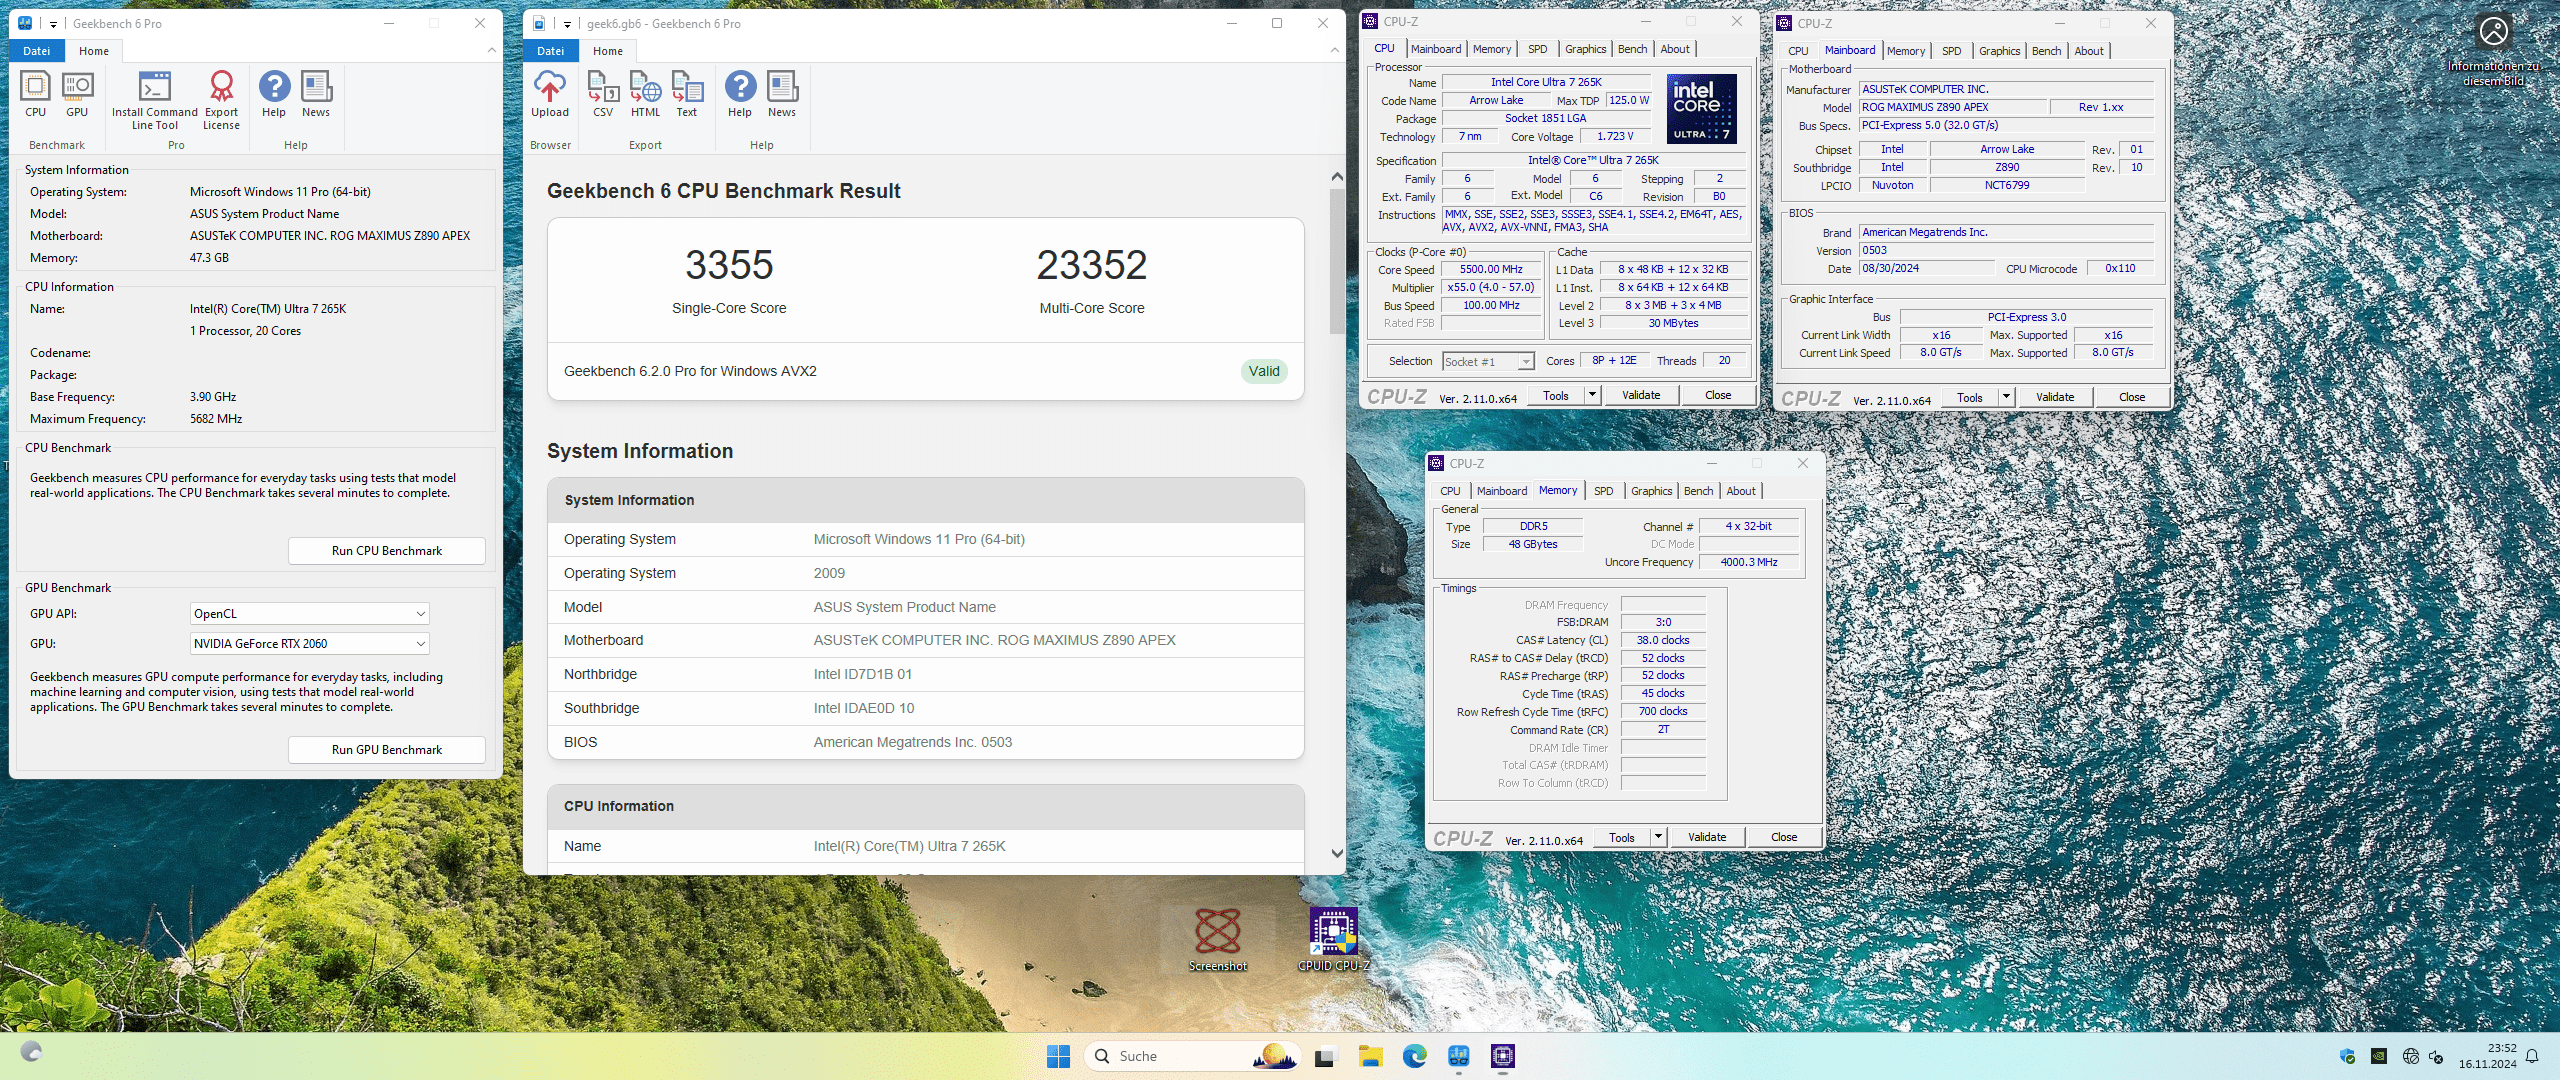This screenshot has width=2560, height=1080.
Task: Expand Tools dropdown arrow in CPU-Z Memory window
Action: [1658, 838]
